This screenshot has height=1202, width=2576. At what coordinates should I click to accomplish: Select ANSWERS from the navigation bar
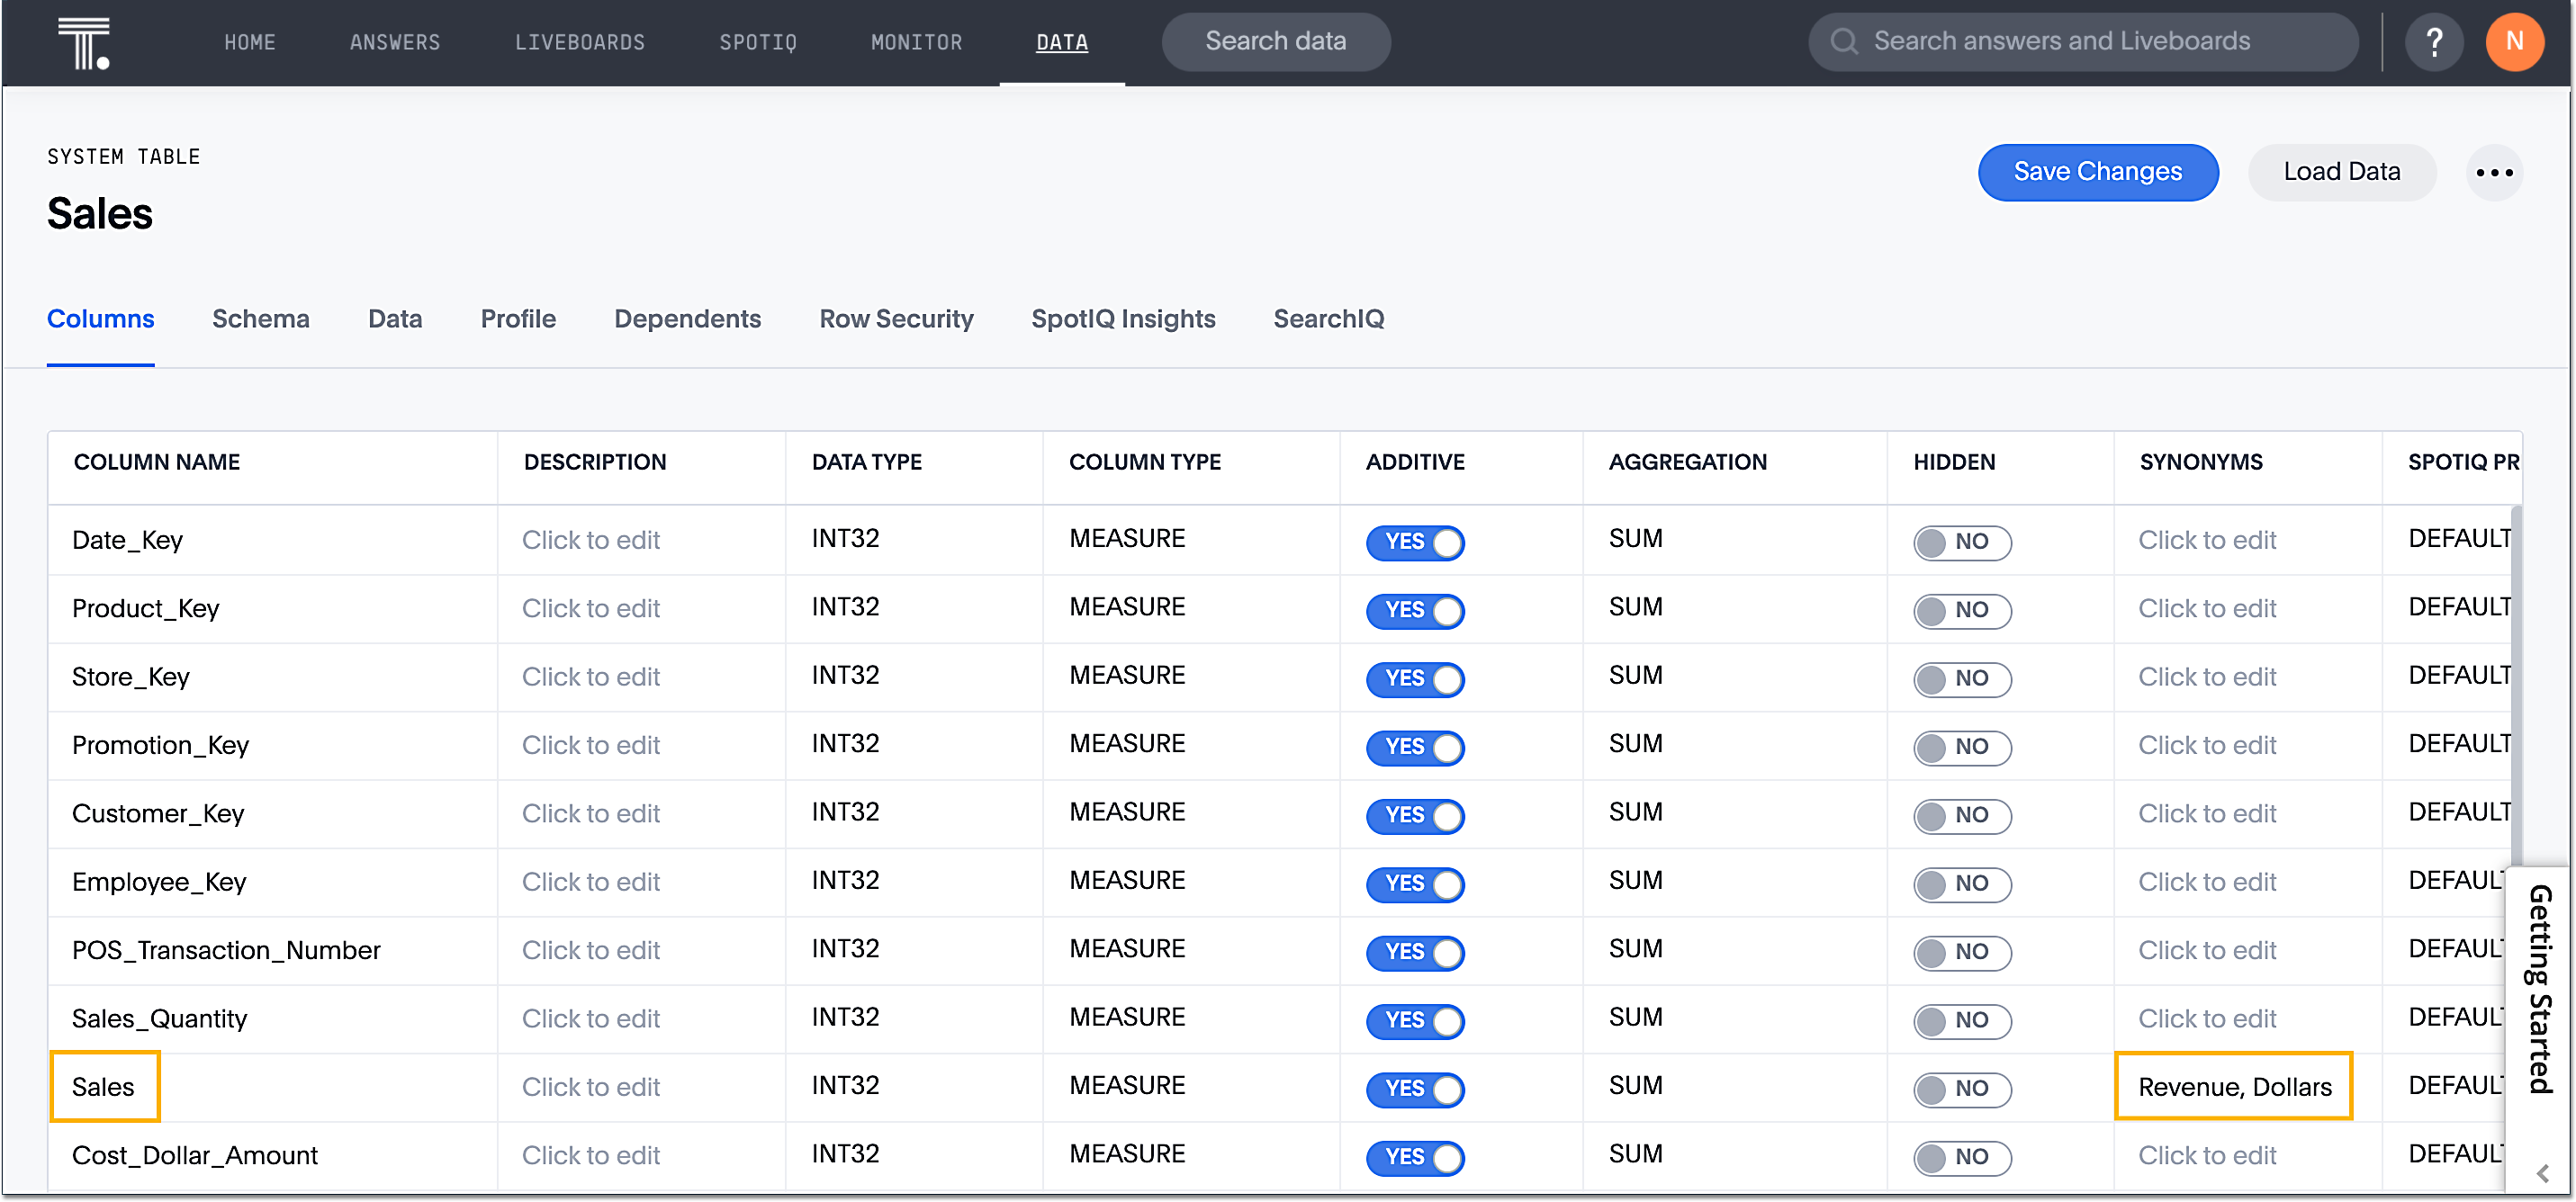click(x=395, y=42)
